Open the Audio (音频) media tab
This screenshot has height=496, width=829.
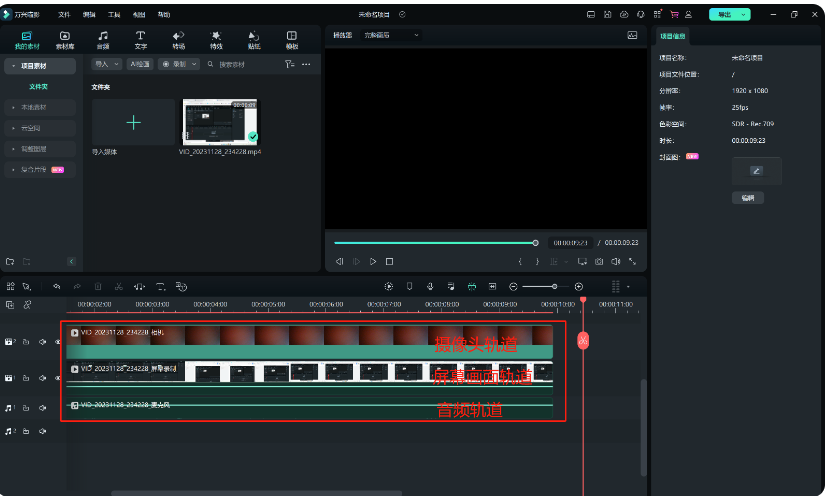click(x=103, y=39)
